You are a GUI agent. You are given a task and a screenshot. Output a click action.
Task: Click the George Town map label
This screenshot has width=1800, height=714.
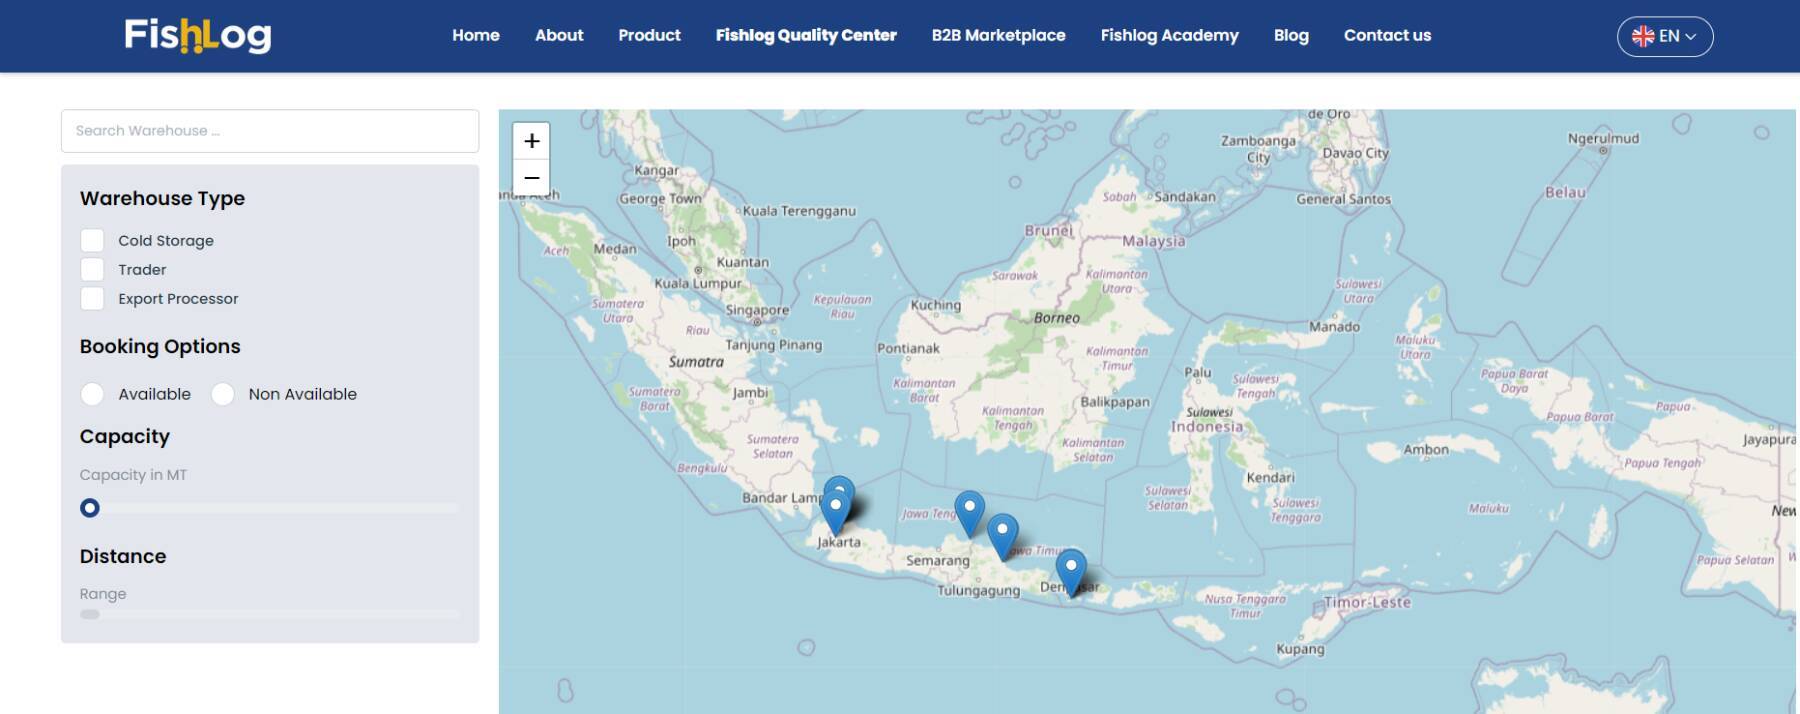click(660, 199)
